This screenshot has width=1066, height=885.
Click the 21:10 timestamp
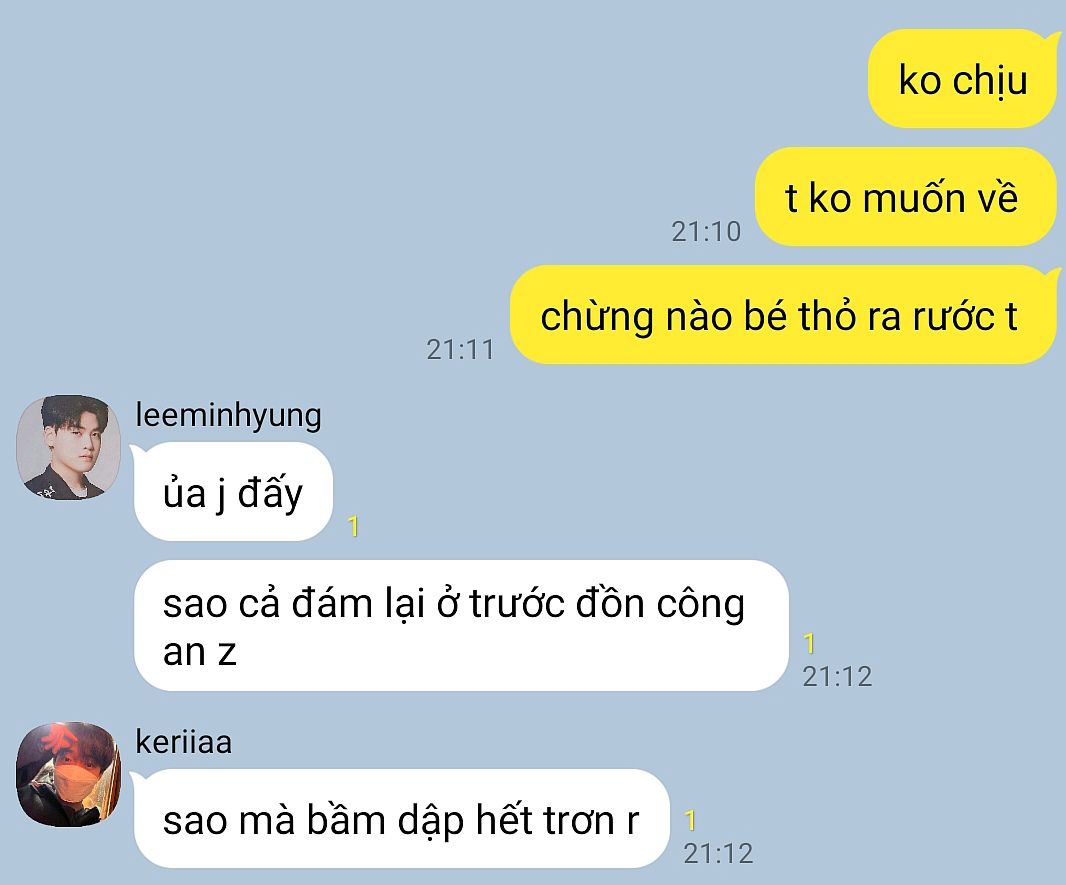click(x=706, y=232)
